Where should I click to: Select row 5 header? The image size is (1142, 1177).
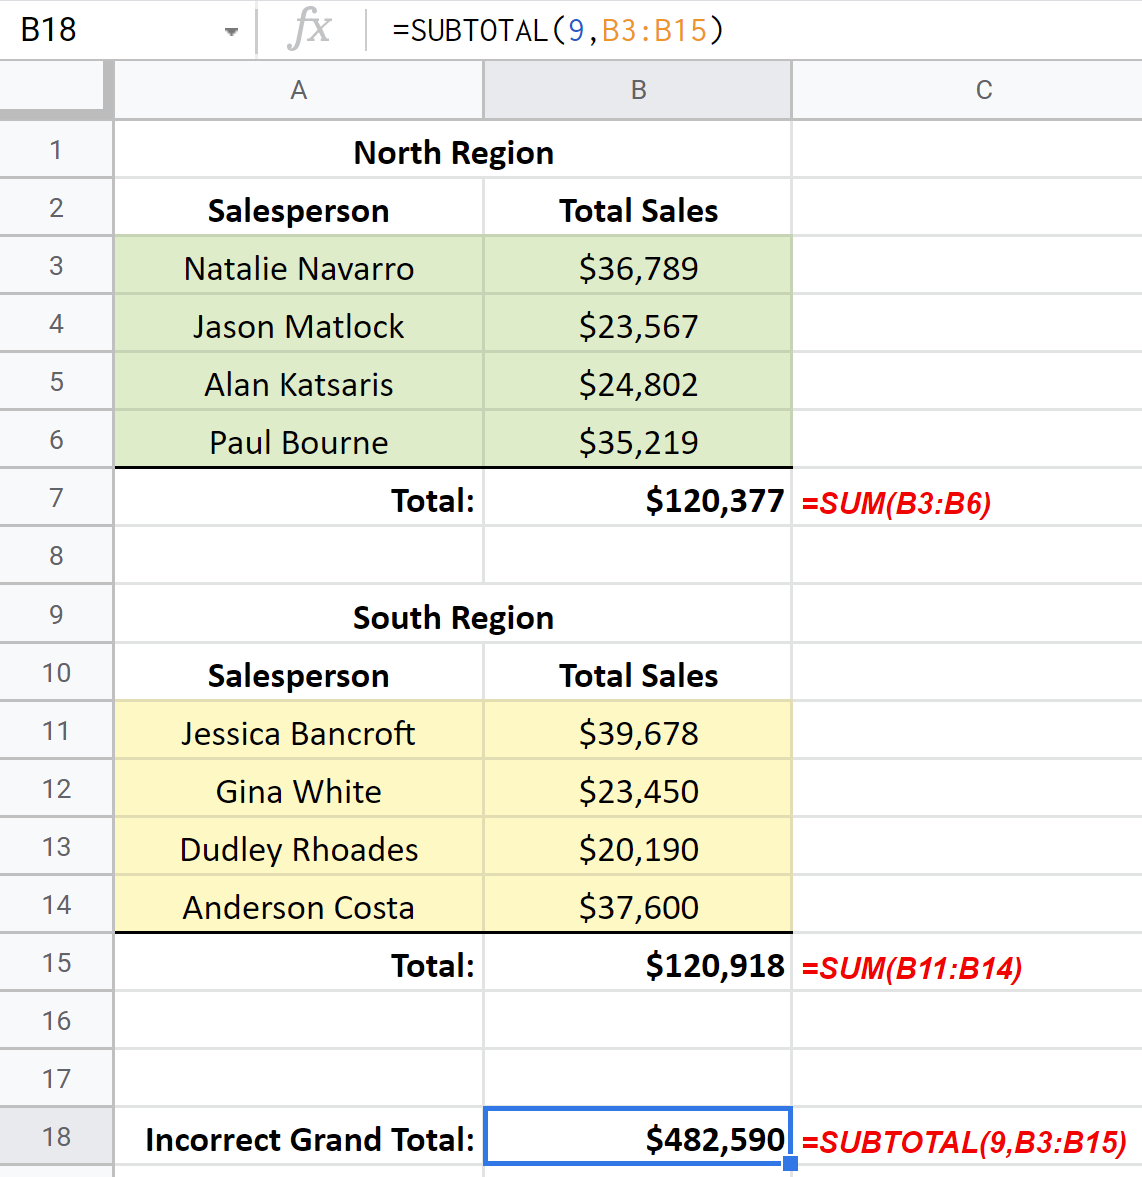(56, 381)
